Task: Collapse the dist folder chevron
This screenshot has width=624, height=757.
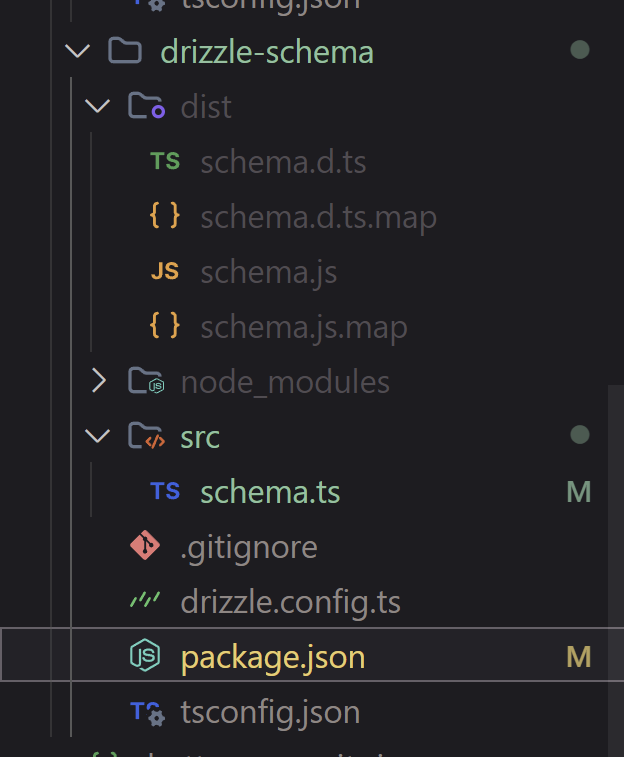Action: coord(97,107)
